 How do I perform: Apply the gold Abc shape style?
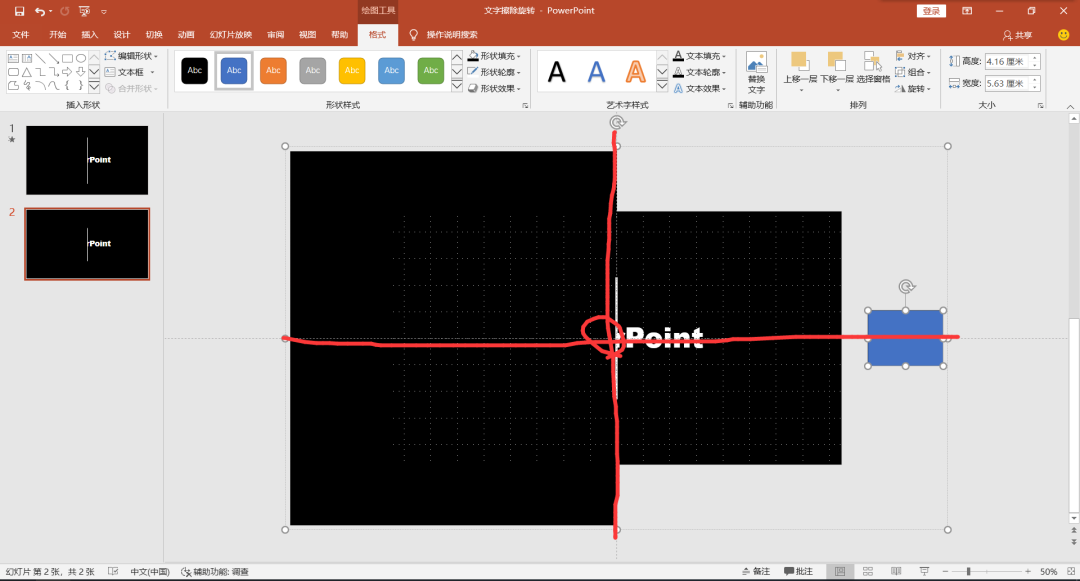pyautogui.click(x=352, y=70)
